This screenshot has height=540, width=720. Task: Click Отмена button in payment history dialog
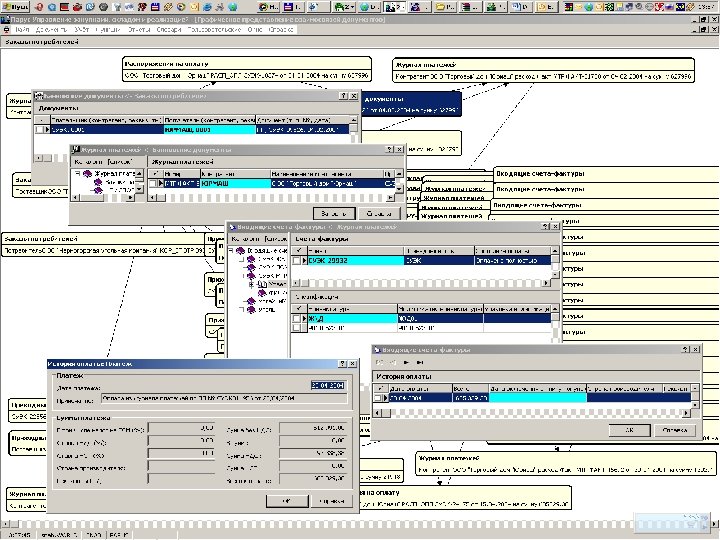[x=332, y=501]
